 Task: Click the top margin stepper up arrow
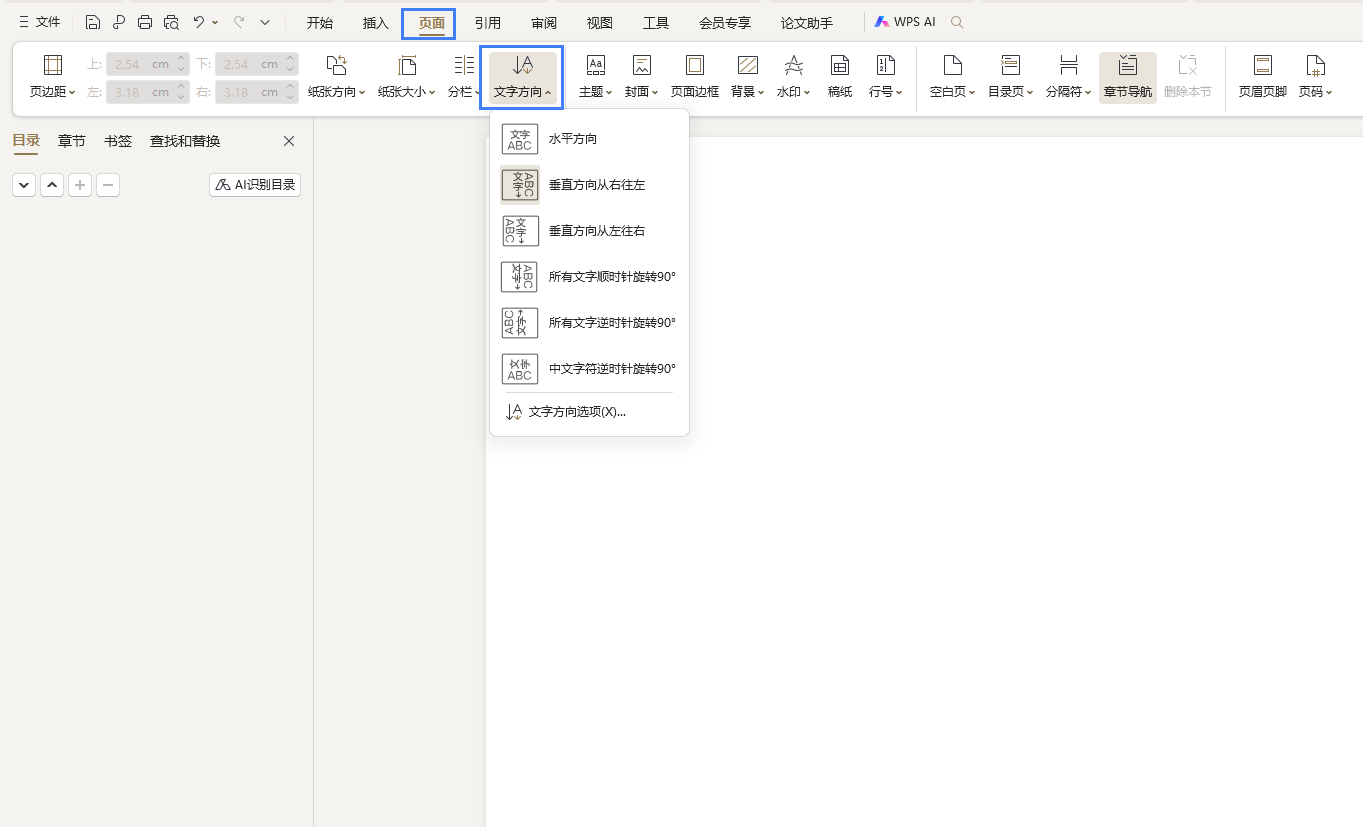[x=181, y=59]
